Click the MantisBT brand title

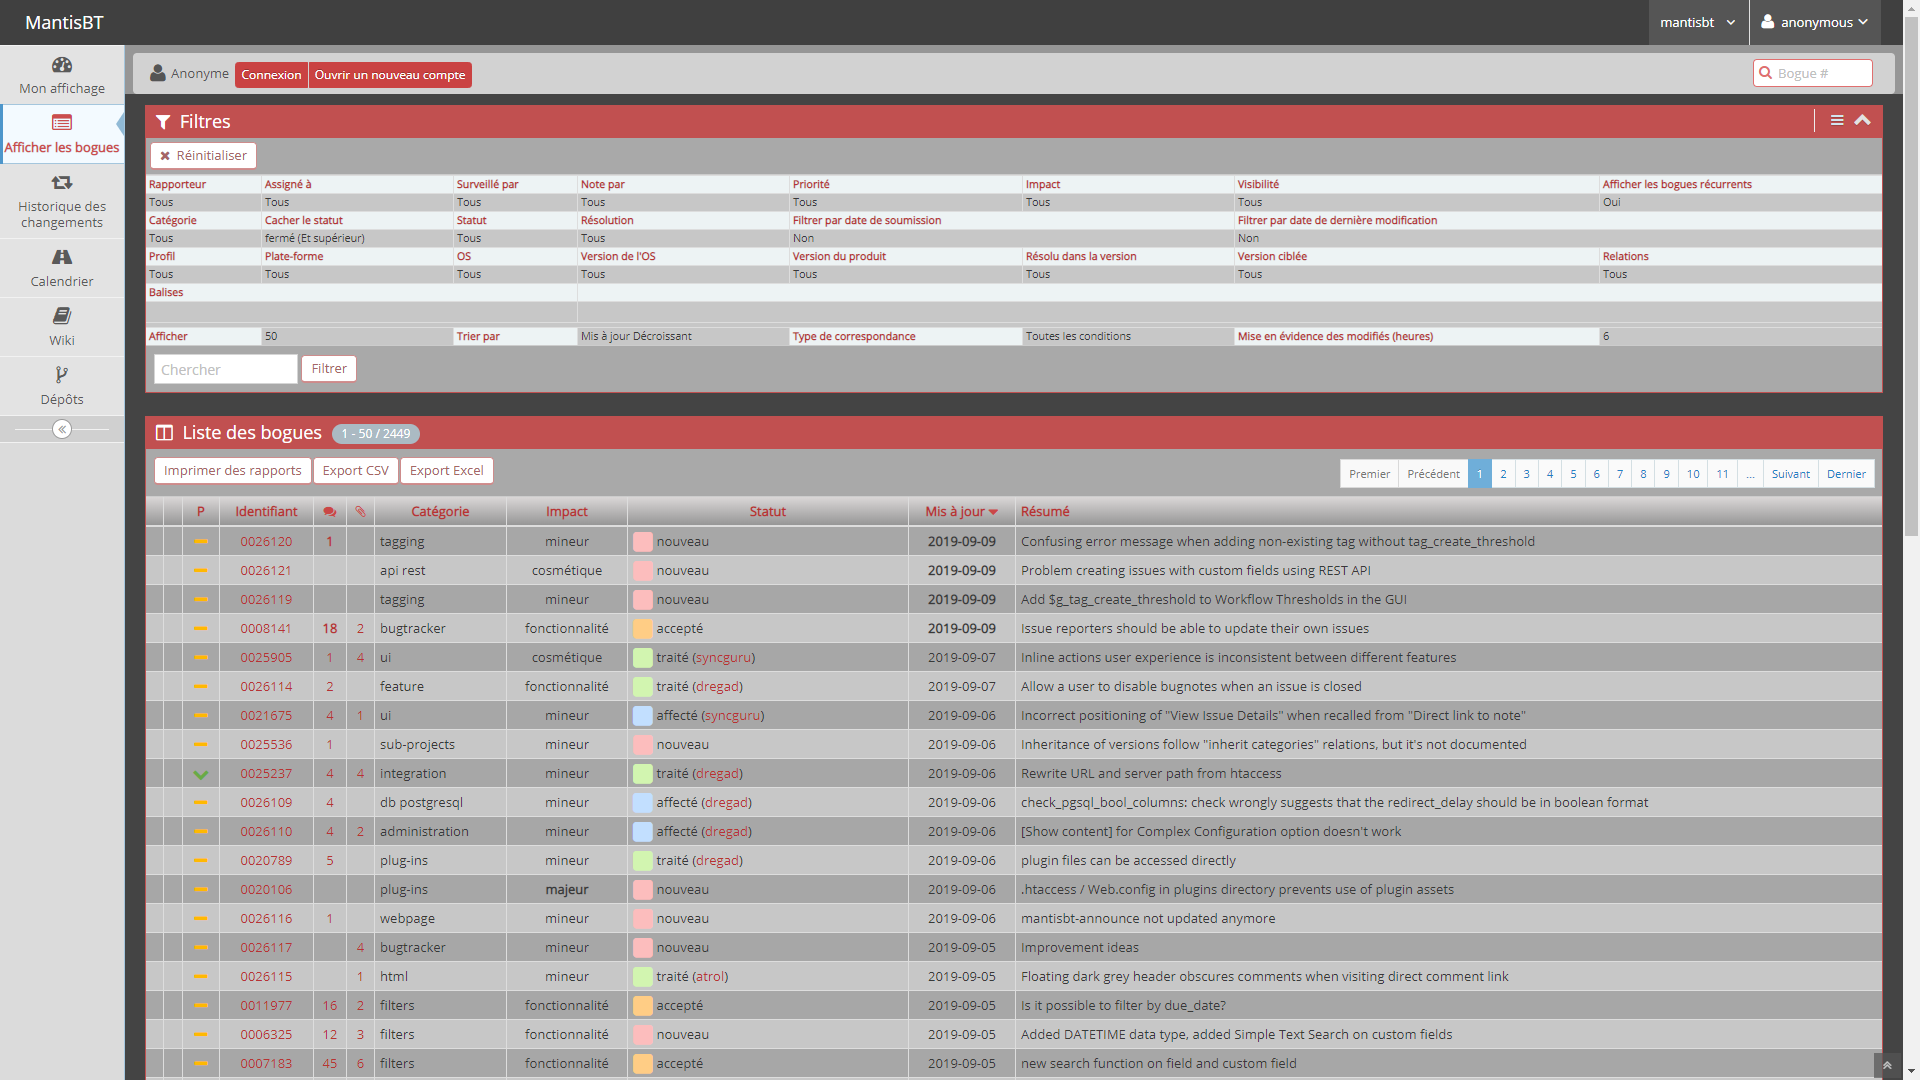click(64, 23)
